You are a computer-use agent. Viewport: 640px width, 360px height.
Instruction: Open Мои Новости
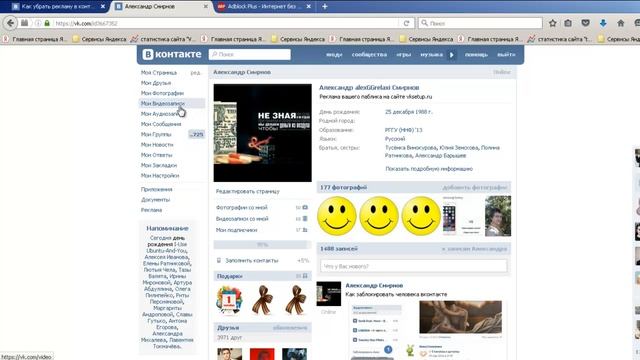point(157,144)
